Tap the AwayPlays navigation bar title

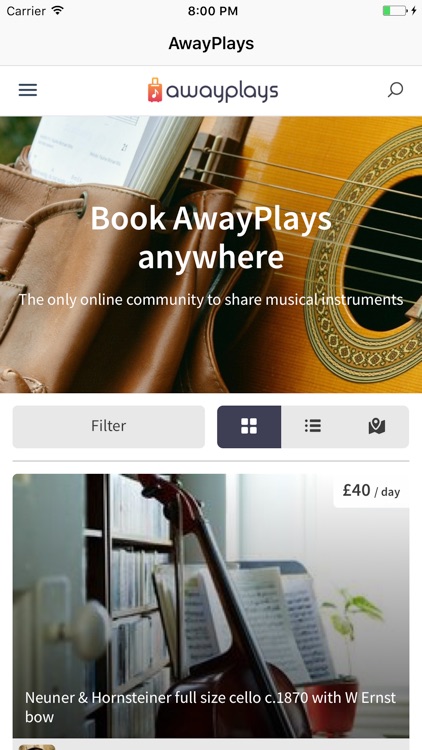point(211,44)
